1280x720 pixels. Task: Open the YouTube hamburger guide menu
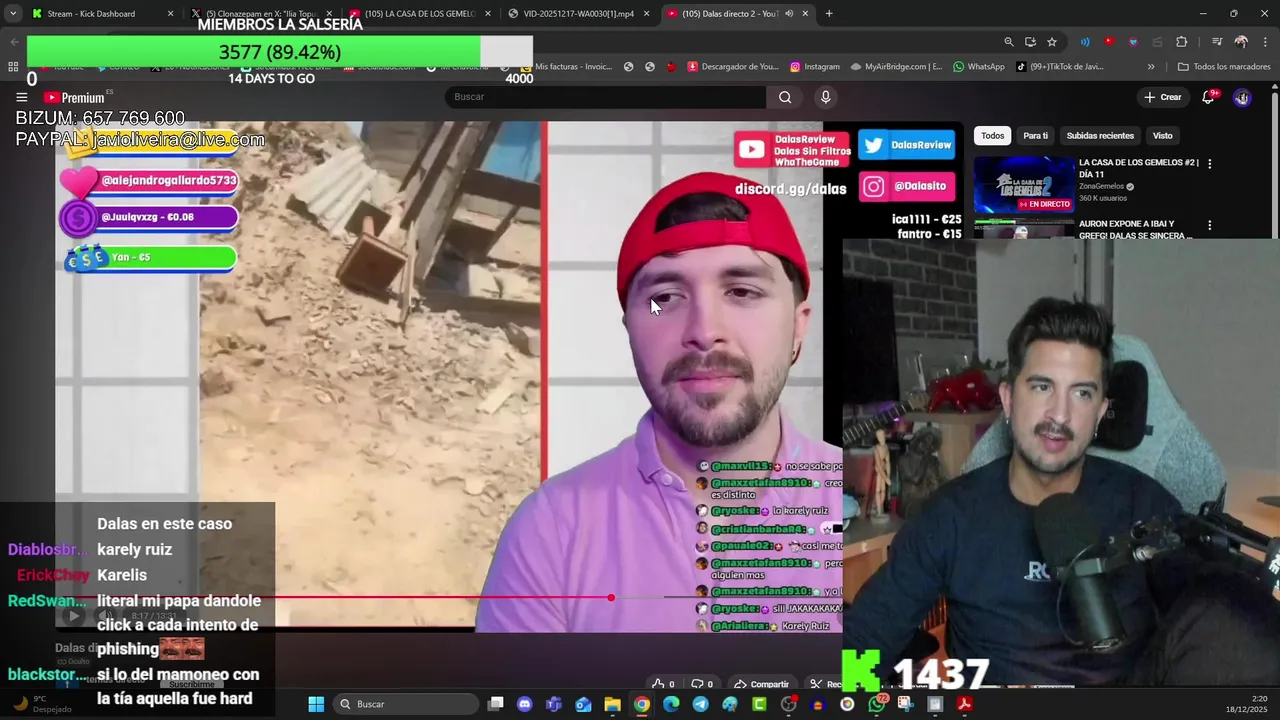[21, 97]
